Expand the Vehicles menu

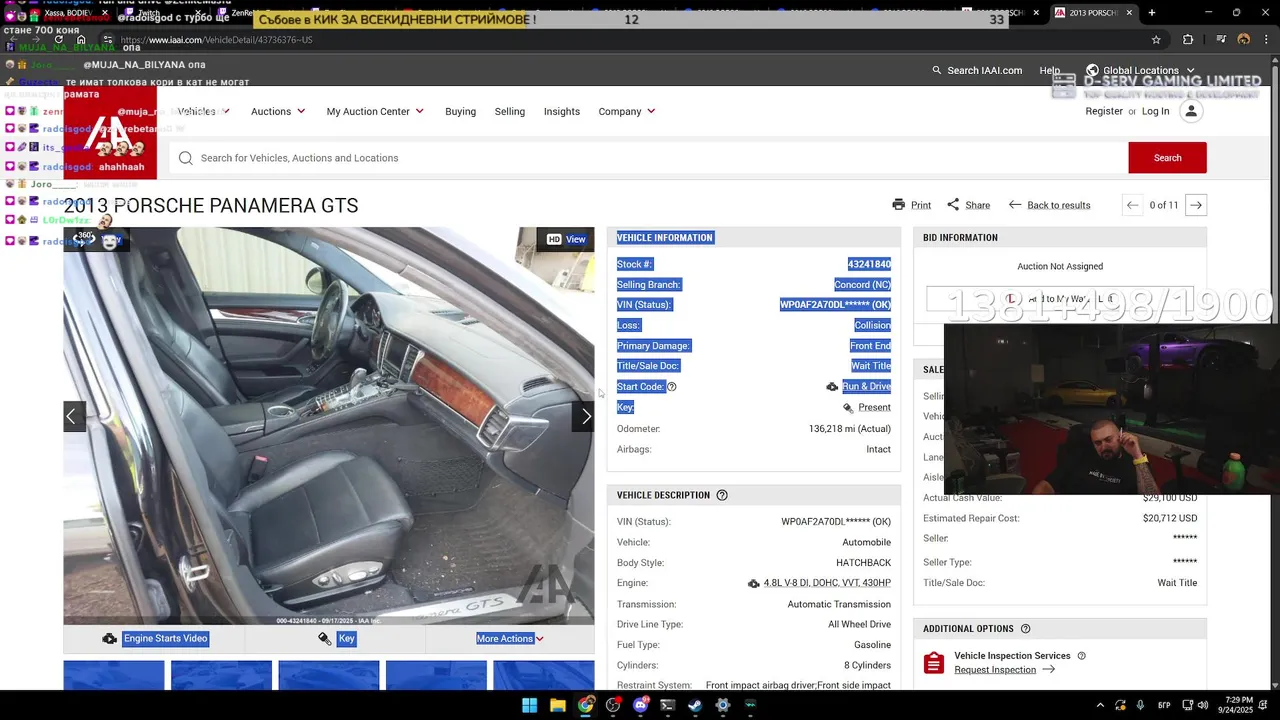click(204, 111)
